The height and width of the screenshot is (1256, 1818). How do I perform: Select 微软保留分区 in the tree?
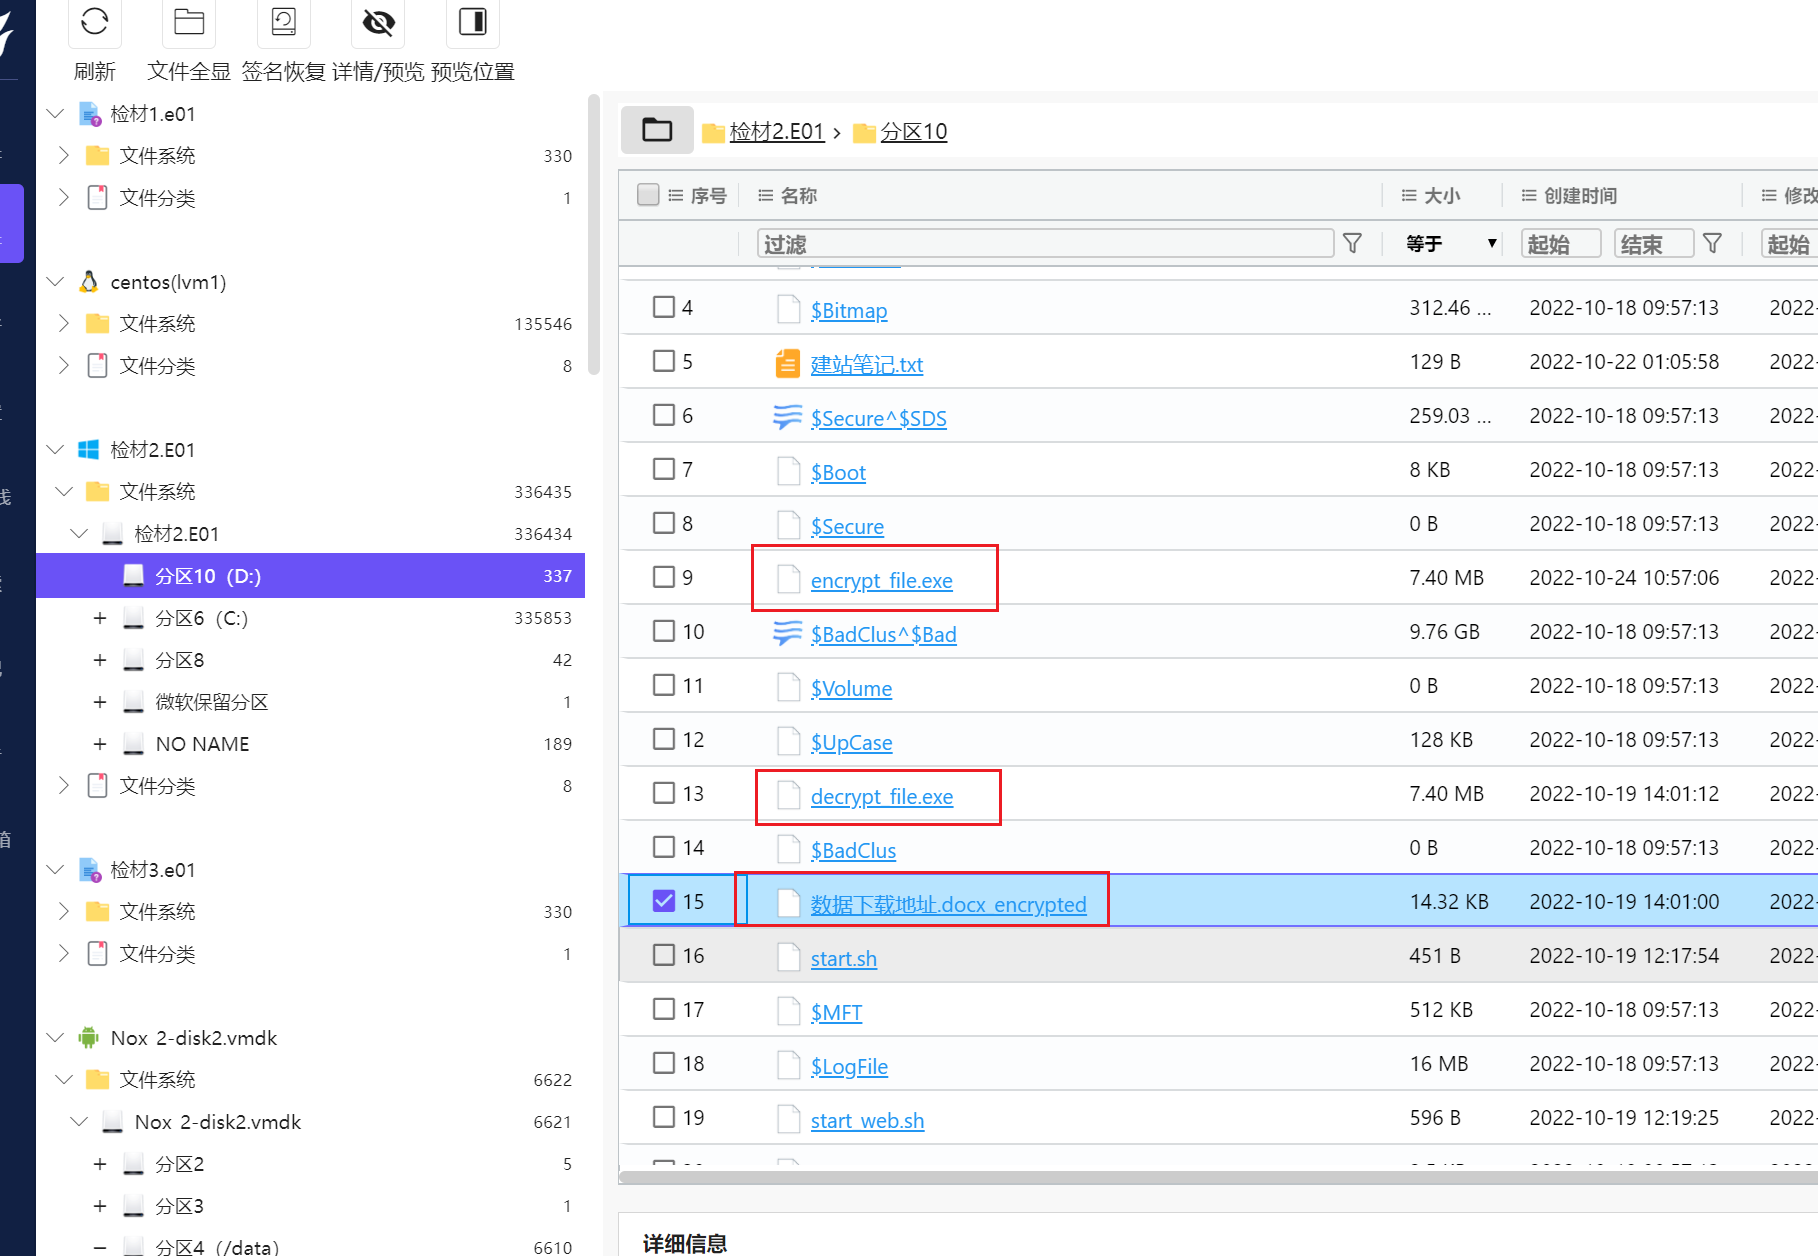[212, 702]
